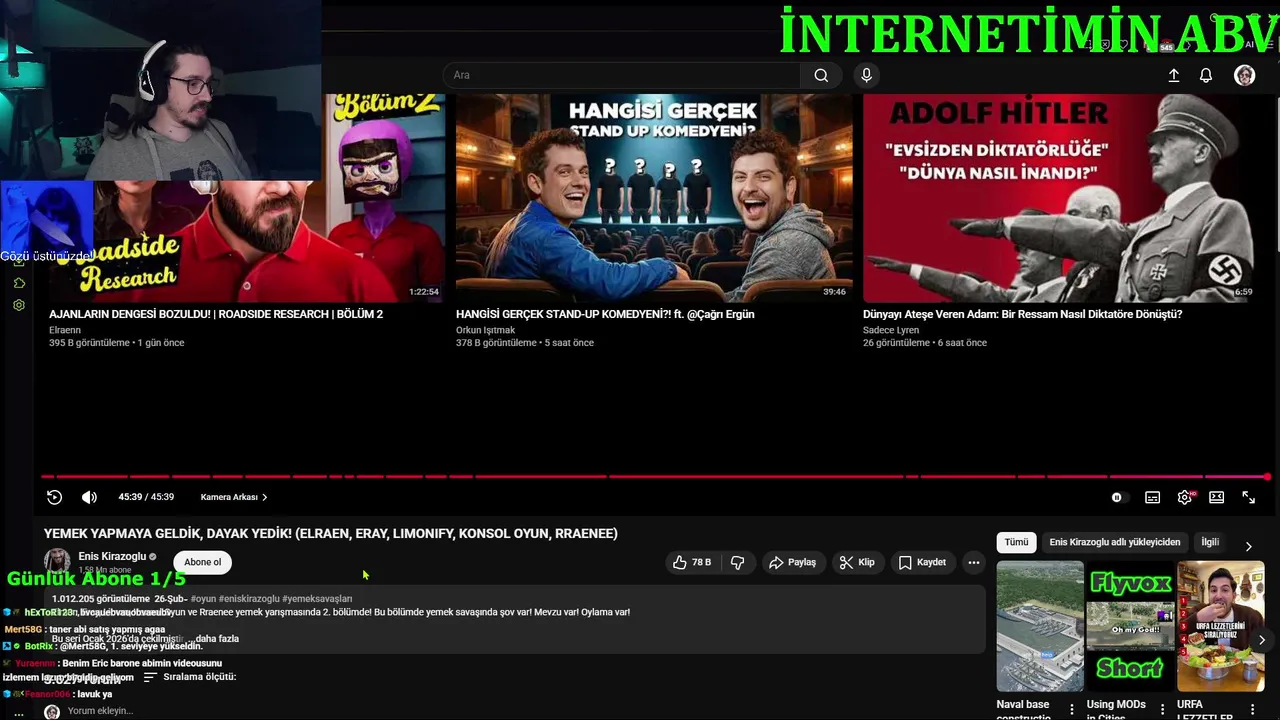The height and width of the screenshot is (720, 1280).
Task: Share the video via Paylaş
Action: [x=792, y=562]
